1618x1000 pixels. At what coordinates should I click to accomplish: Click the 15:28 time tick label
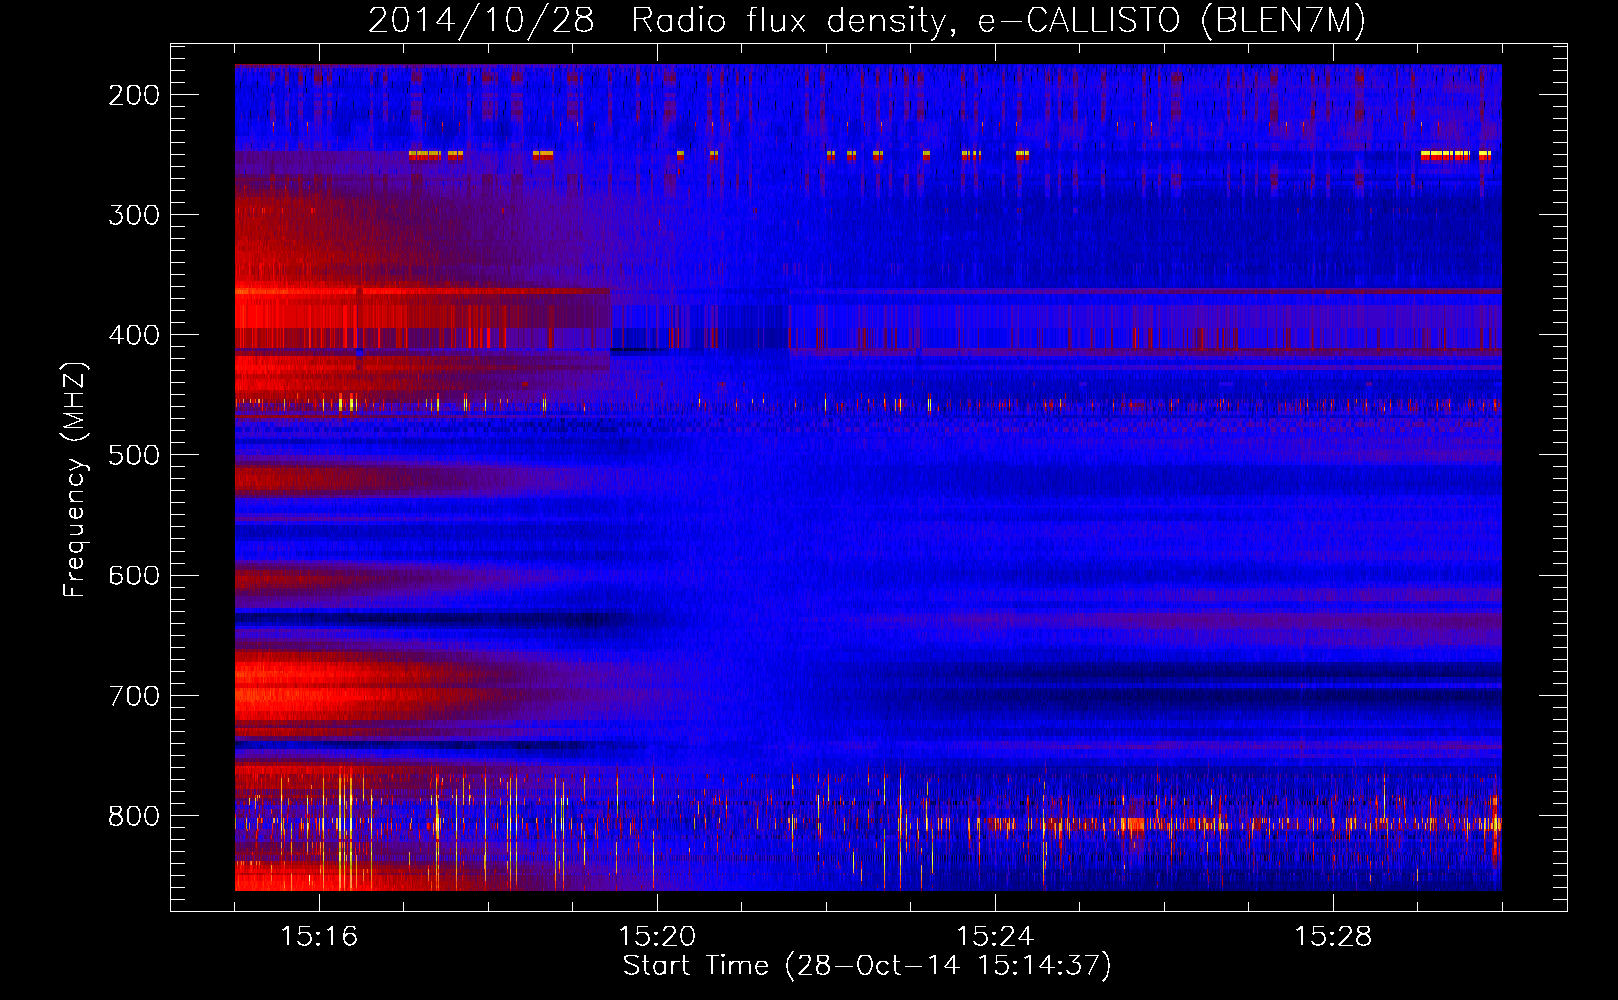click(1333, 937)
